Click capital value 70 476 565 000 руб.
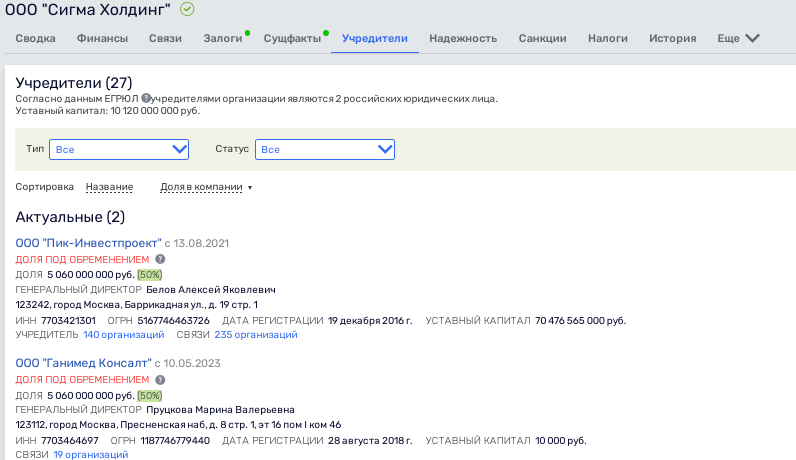The height and width of the screenshot is (460, 796). coord(580,321)
